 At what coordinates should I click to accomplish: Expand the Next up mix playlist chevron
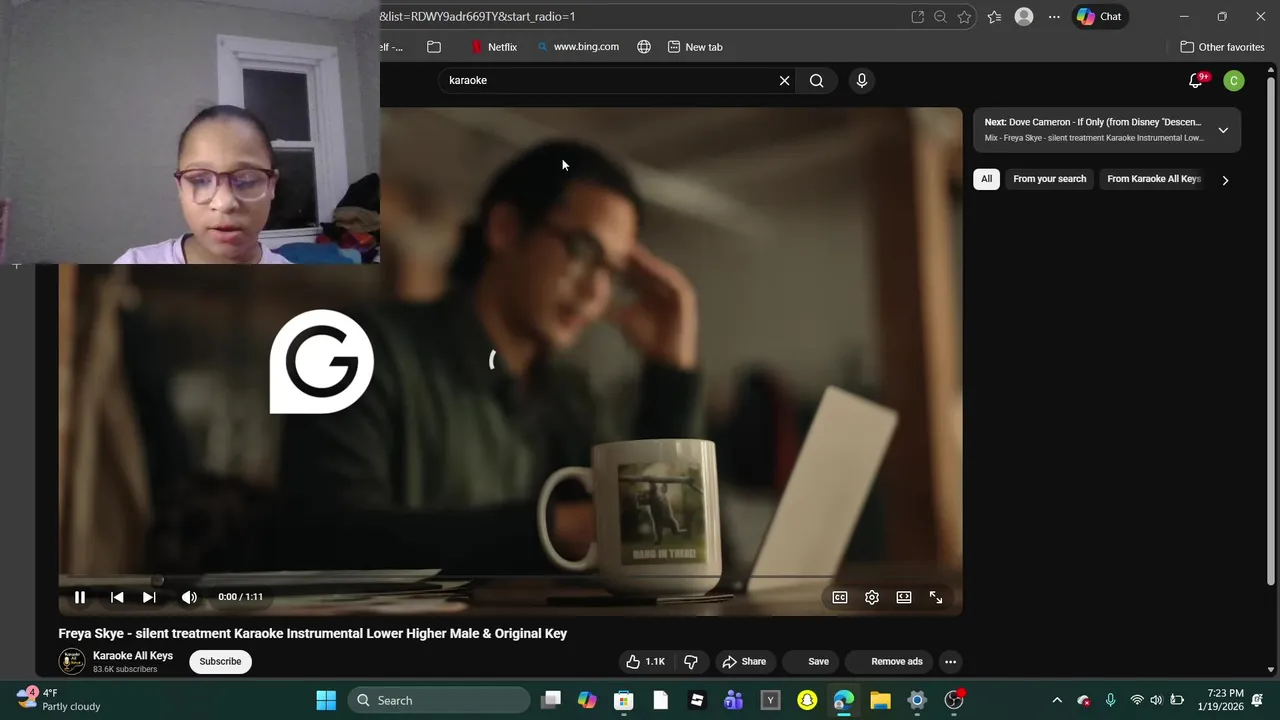[x=1223, y=130]
